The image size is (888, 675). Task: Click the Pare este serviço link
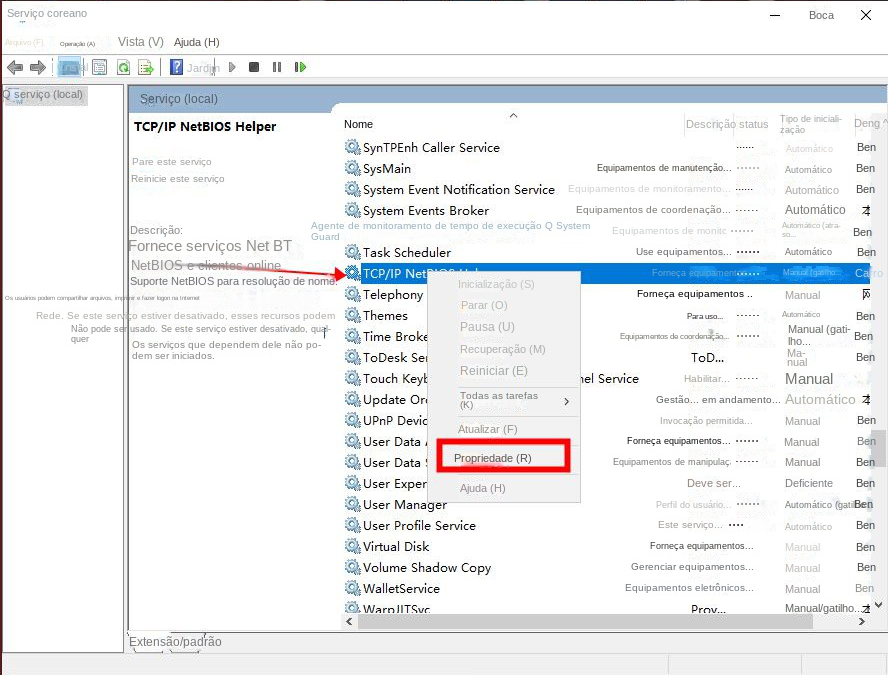[172, 161]
